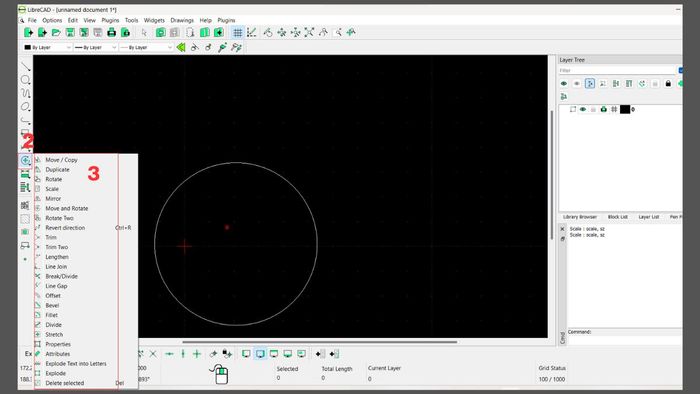Hide all layers with the grey eye icon

pos(577,83)
